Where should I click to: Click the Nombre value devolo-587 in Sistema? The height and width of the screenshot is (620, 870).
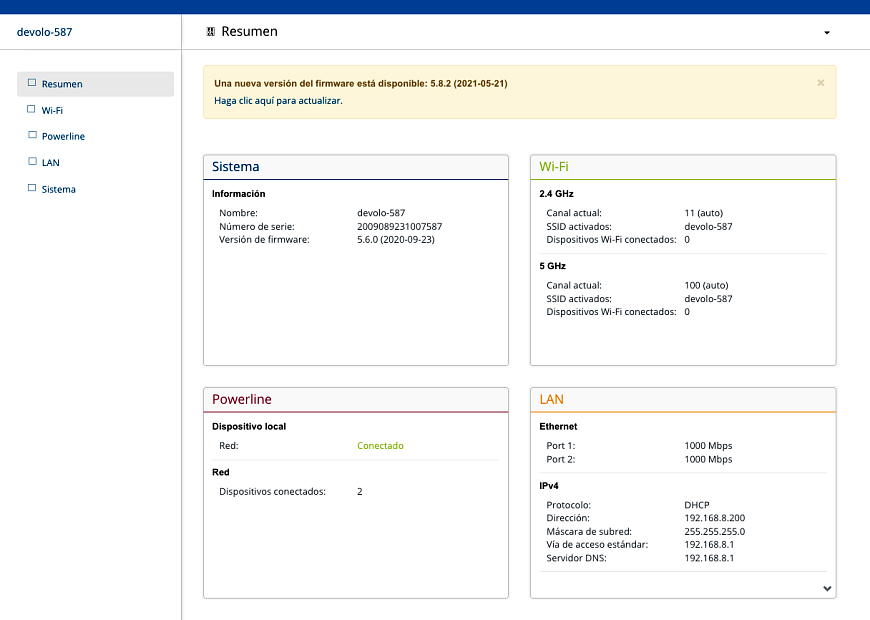click(381, 213)
